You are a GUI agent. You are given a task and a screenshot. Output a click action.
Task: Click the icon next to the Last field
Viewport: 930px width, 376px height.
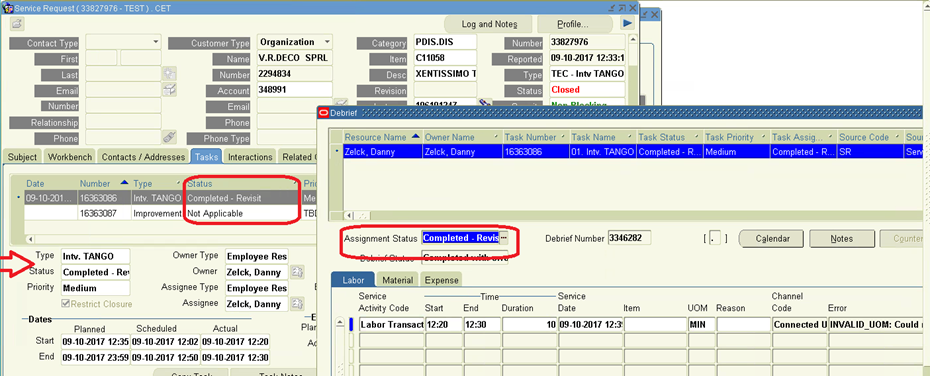tap(170, 74)
